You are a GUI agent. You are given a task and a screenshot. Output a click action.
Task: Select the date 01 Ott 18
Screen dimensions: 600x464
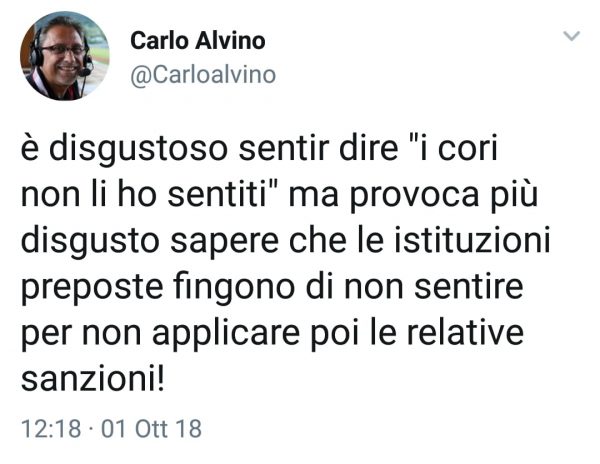(151, 428)
